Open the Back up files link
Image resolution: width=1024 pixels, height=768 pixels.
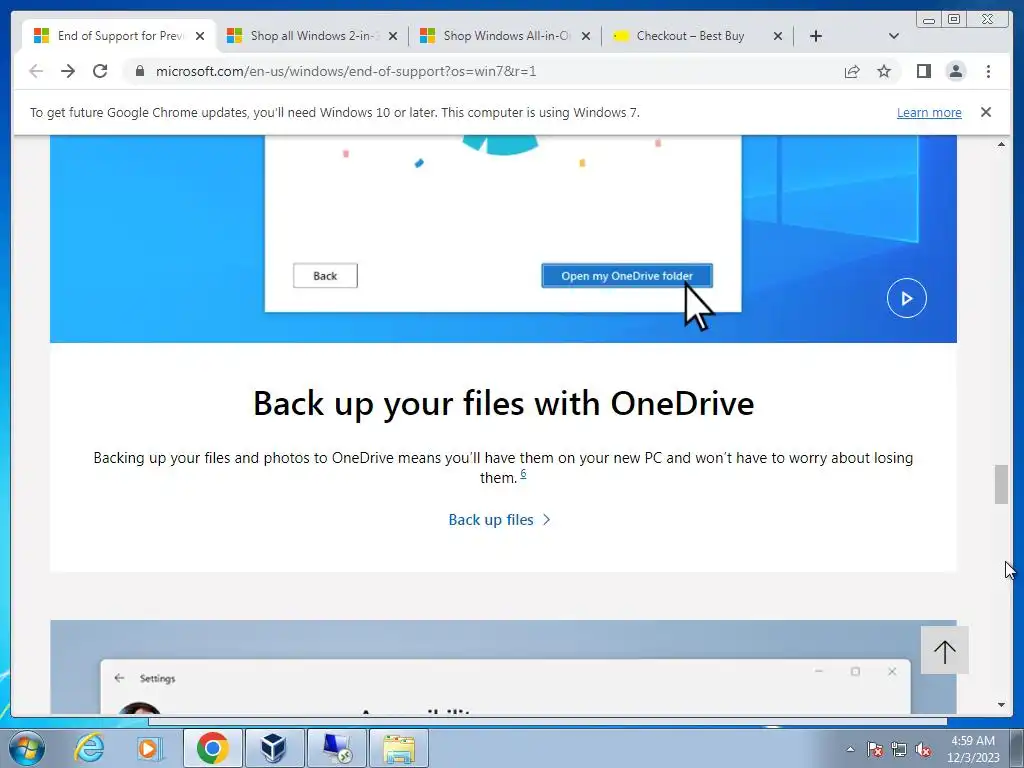point(500,520)
